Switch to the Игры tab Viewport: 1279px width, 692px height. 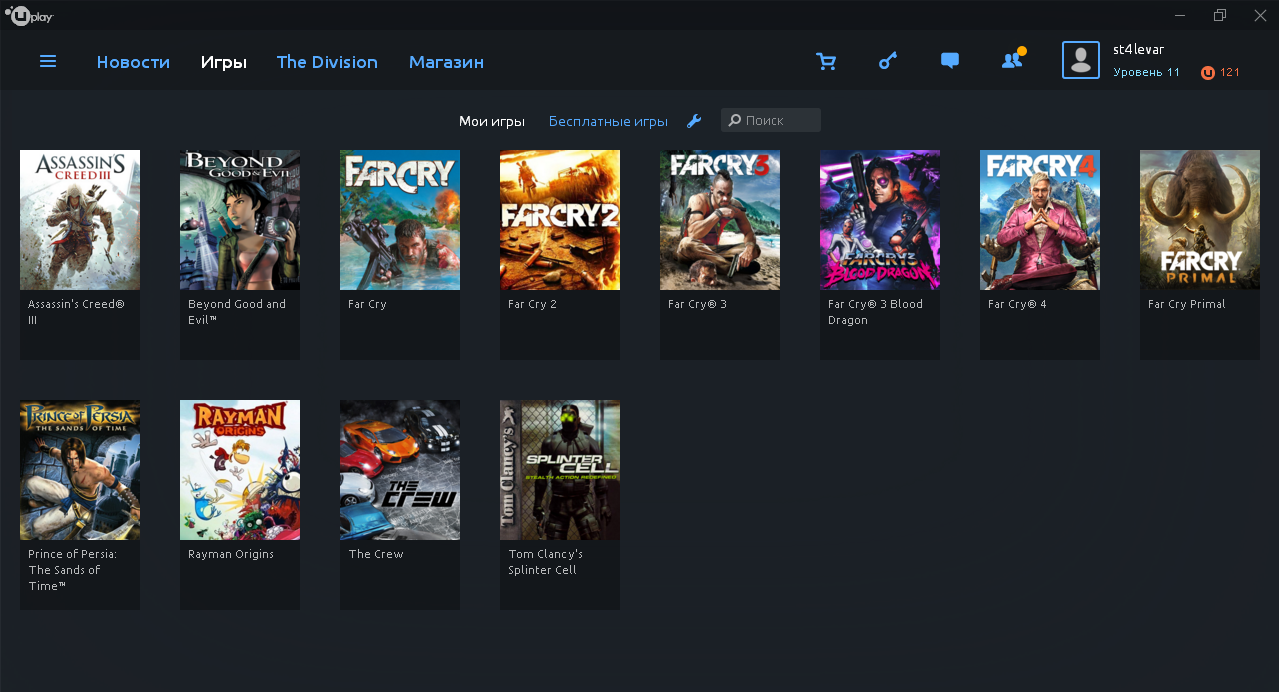pyautogui.click(x=223, y=62)
